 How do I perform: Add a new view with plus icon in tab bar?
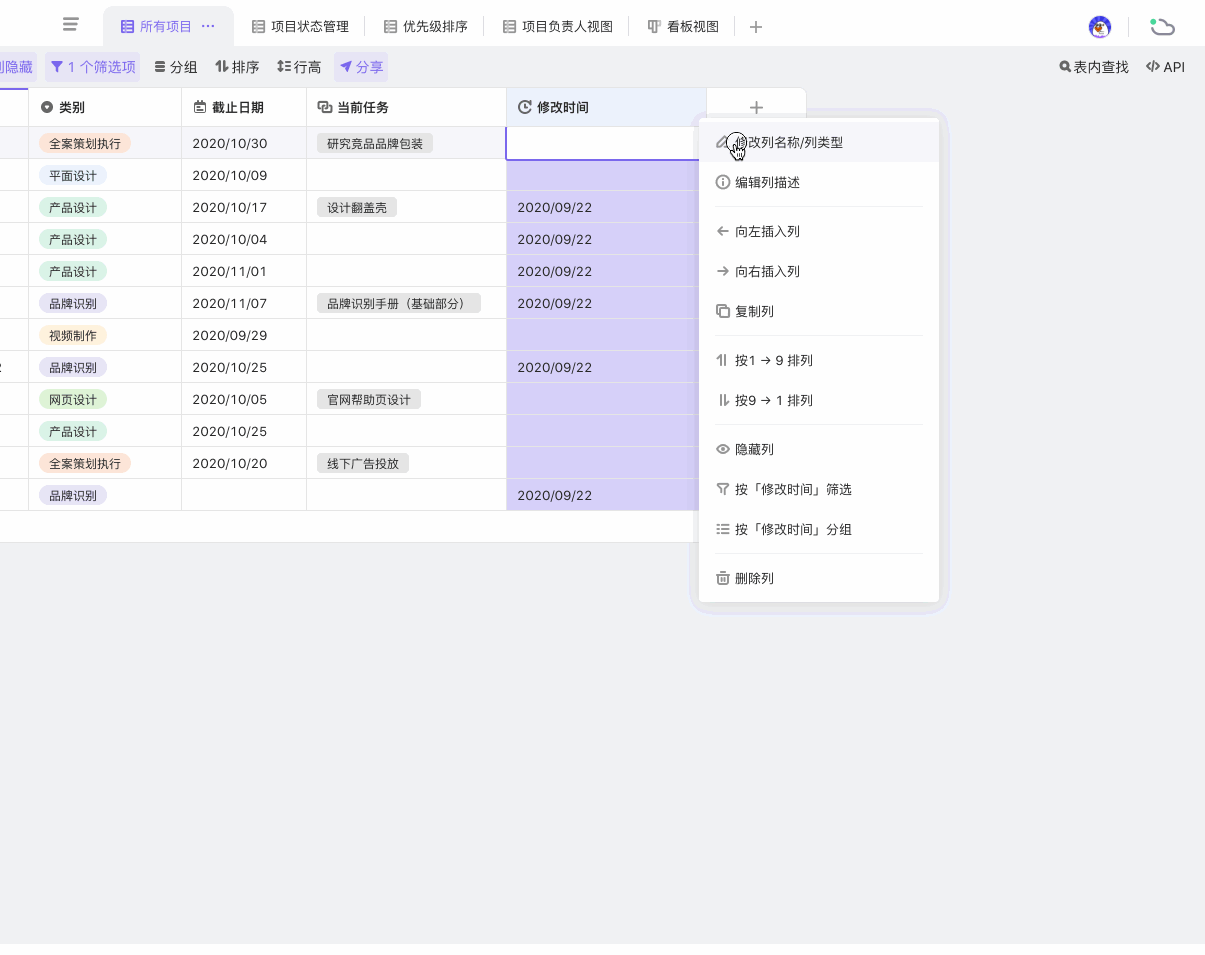pos(756,27)
